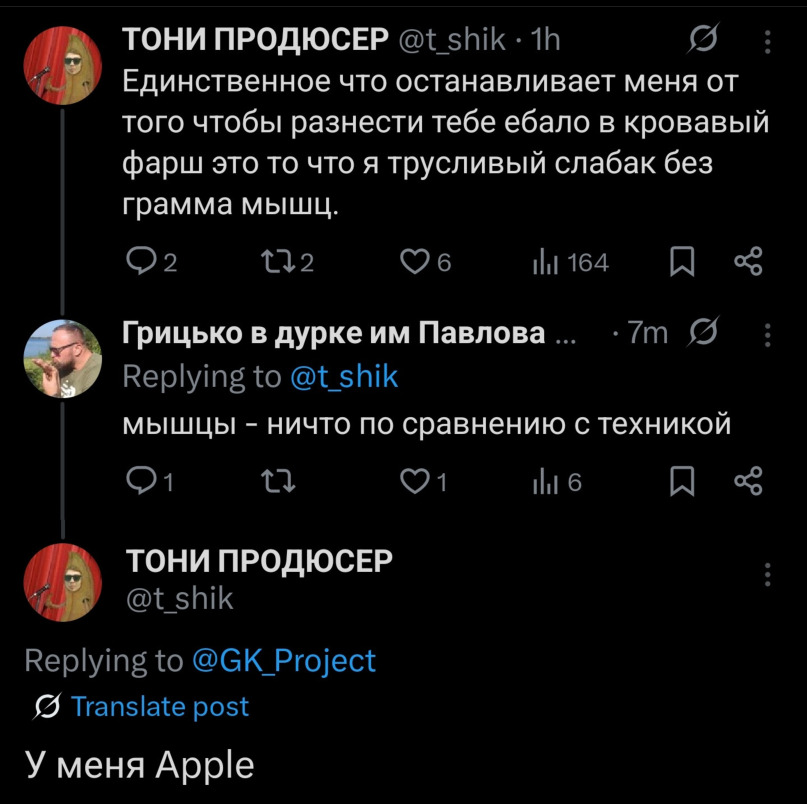The height and width of the screenshot is (804, 807).
Task: View analytics showing 6 views
Action: 547,482
